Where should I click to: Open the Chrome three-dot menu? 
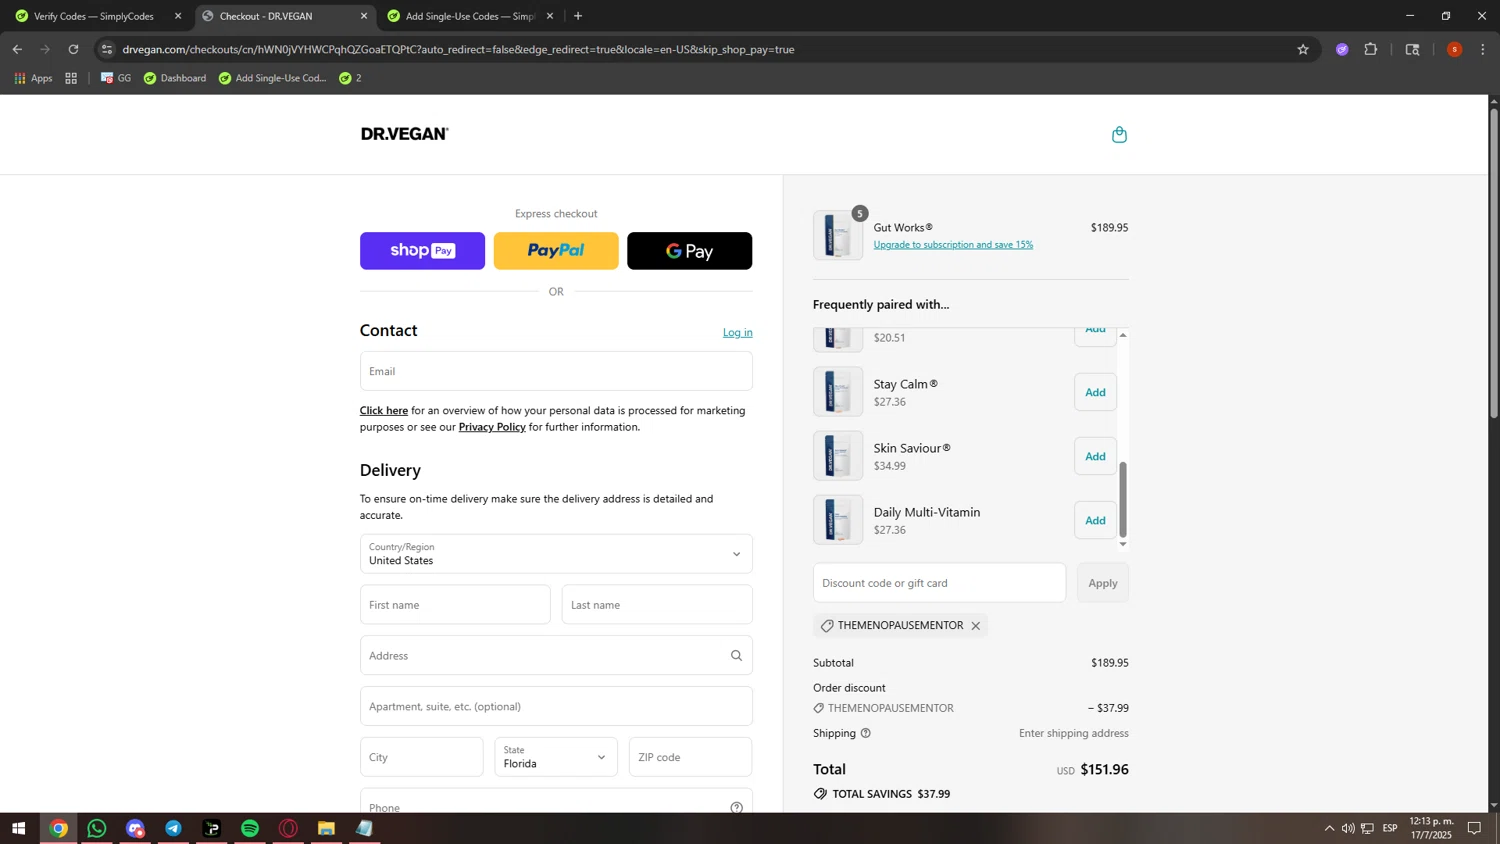point(1483,49)
